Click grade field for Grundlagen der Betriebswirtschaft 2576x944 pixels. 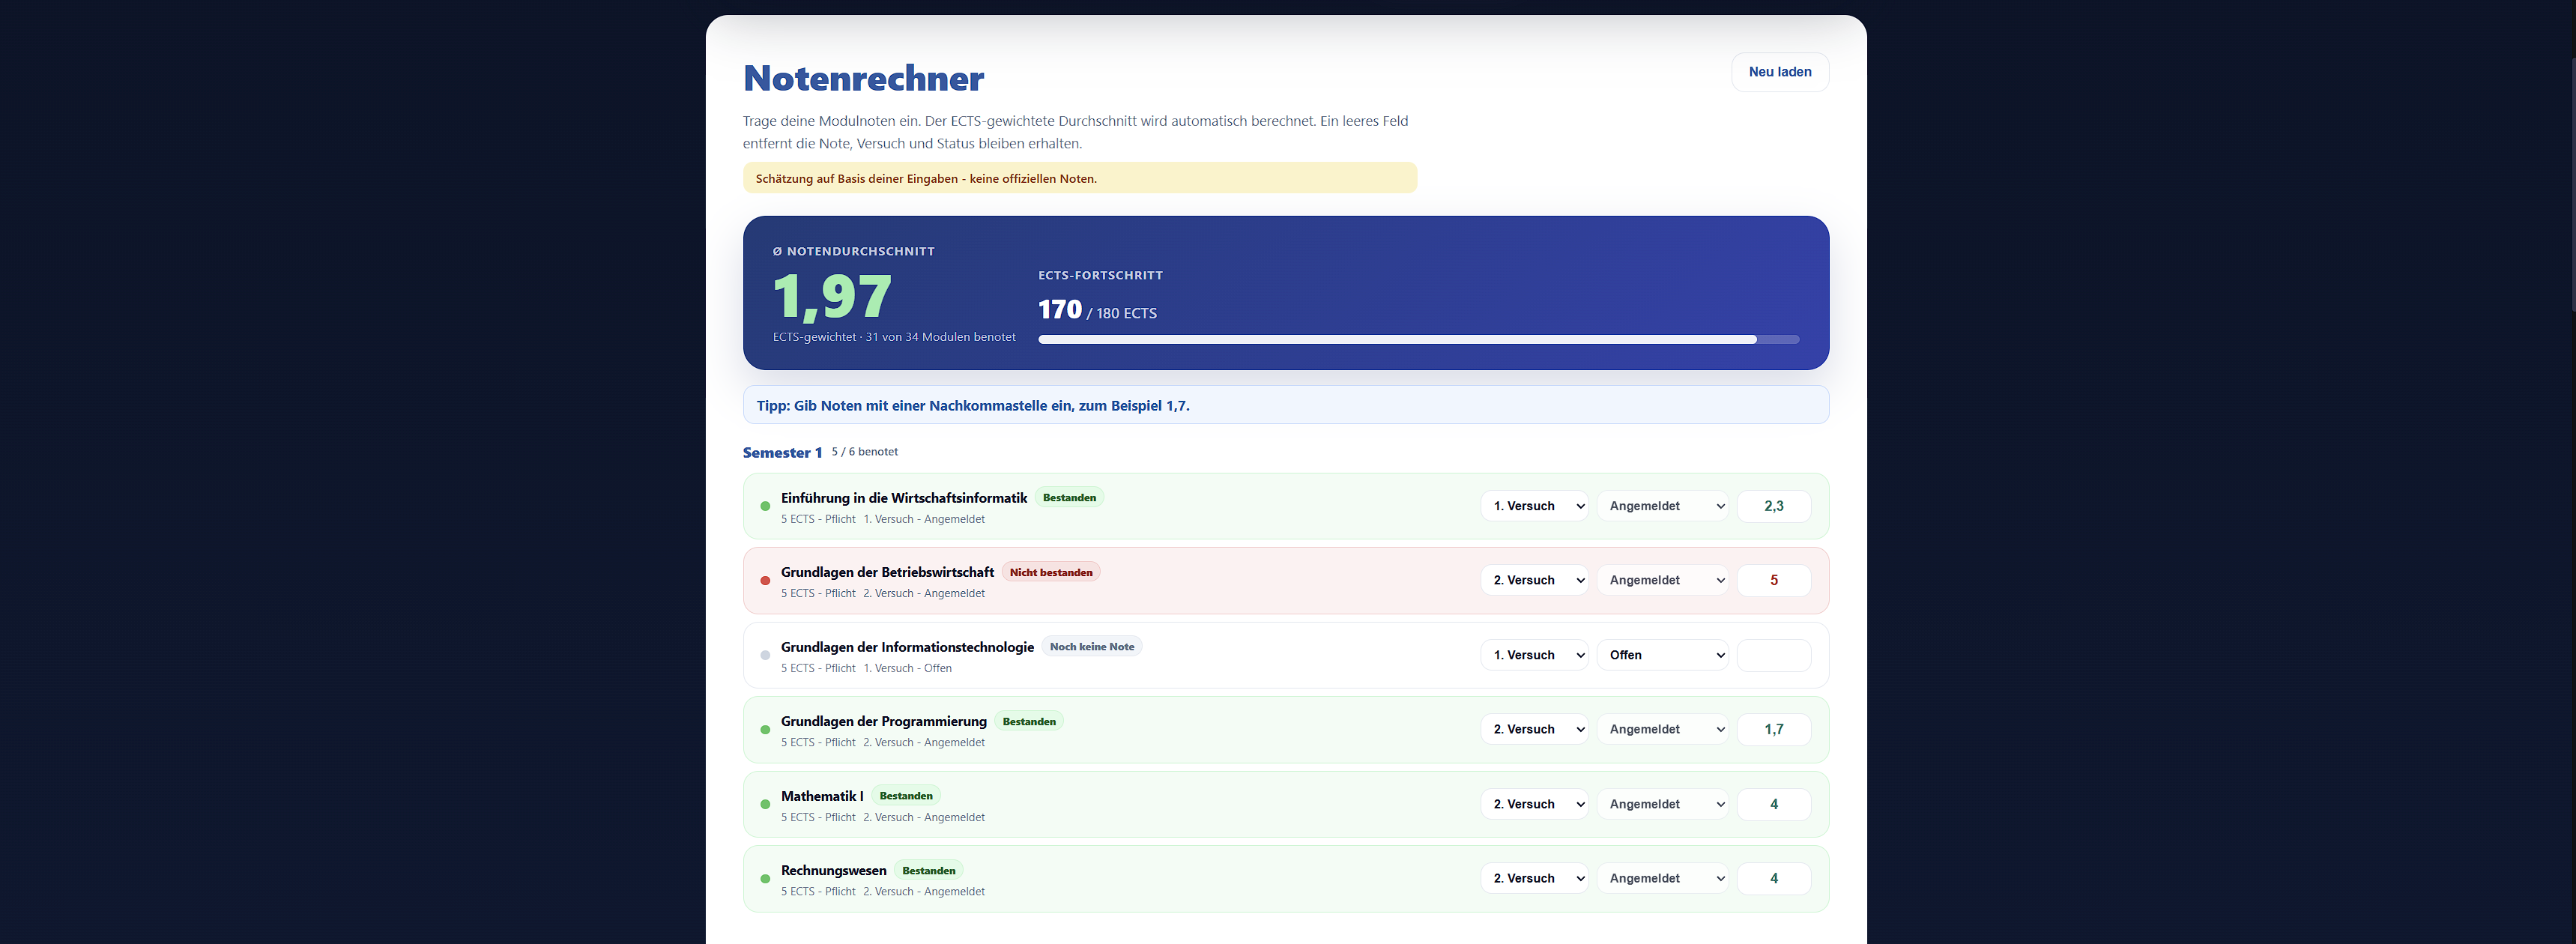(1774, 580)
